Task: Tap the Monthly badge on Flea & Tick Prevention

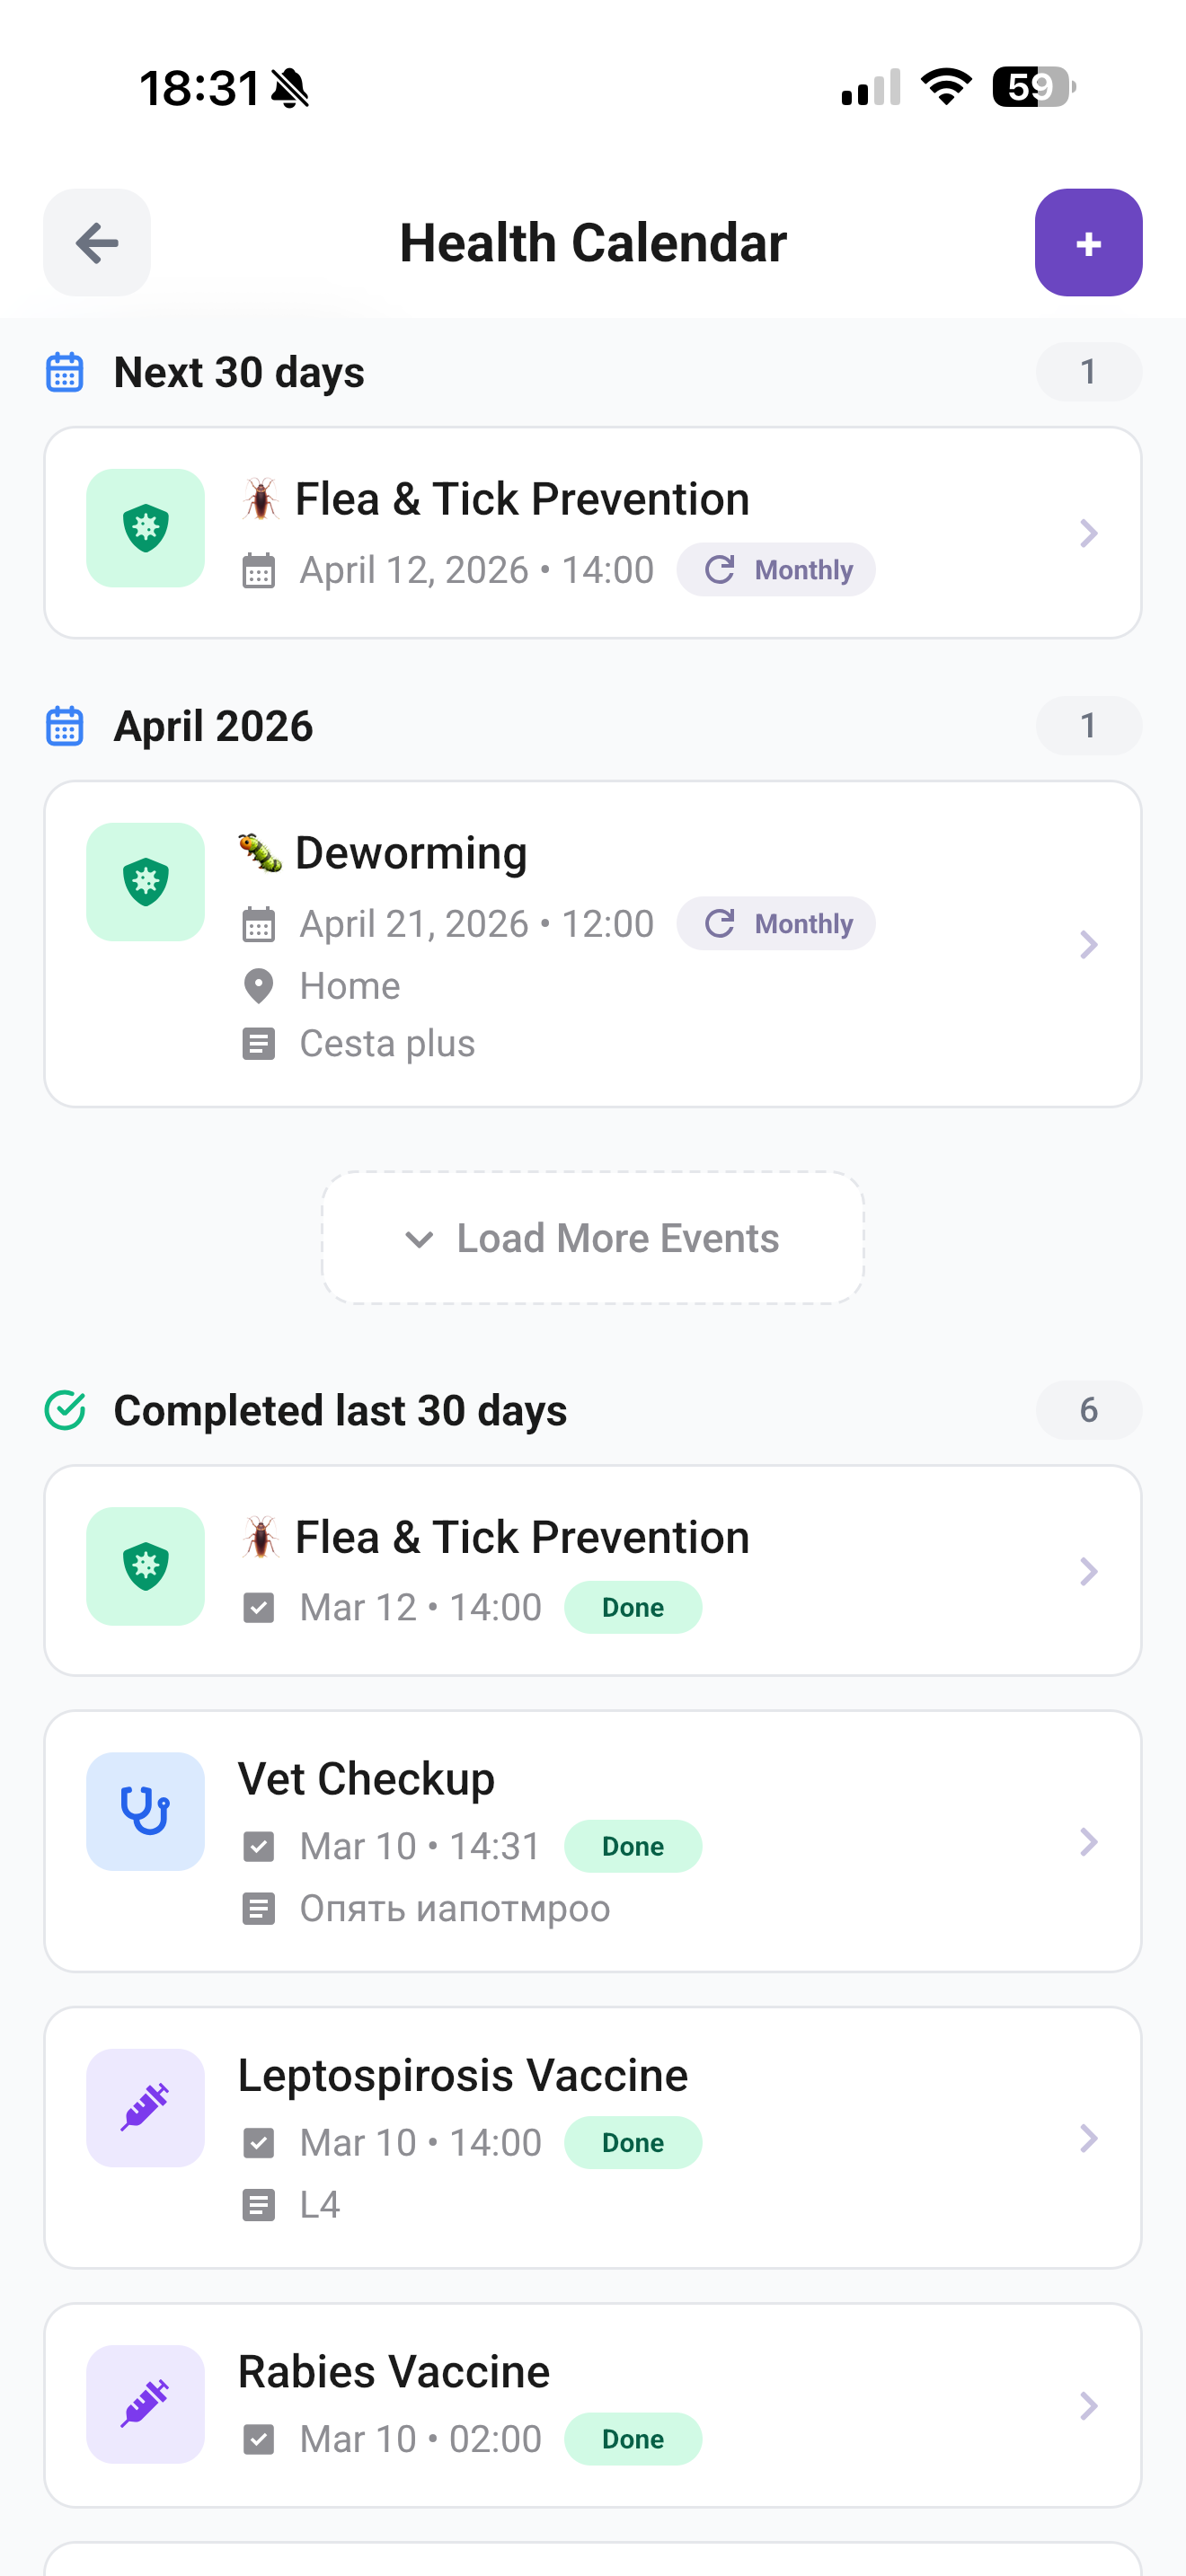Action: (776, 569)
